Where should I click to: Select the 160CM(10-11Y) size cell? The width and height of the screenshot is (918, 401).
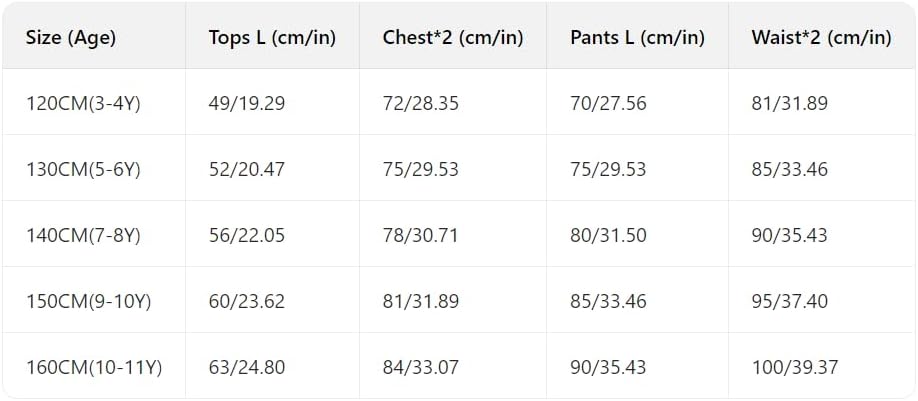pyautogui.click(x=94, y=367)
